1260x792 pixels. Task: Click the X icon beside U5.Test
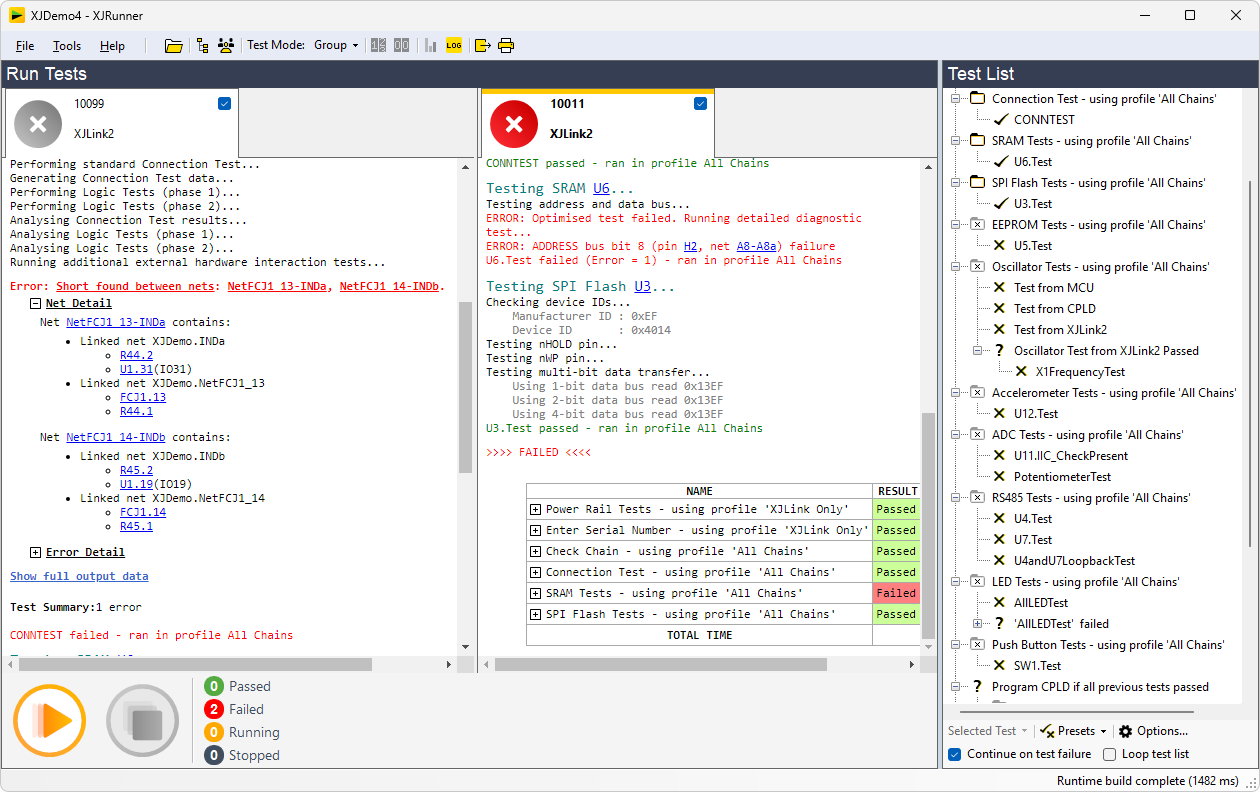coord(999,246)
